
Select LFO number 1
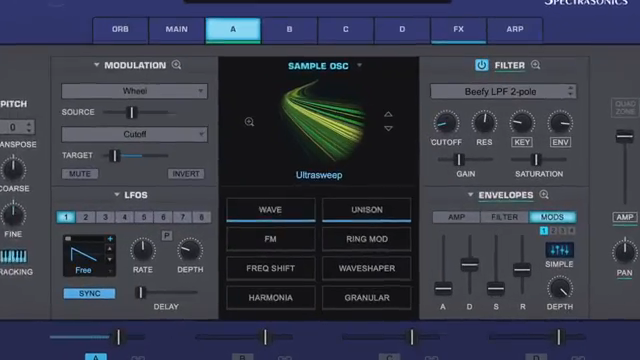coord(66,217)
